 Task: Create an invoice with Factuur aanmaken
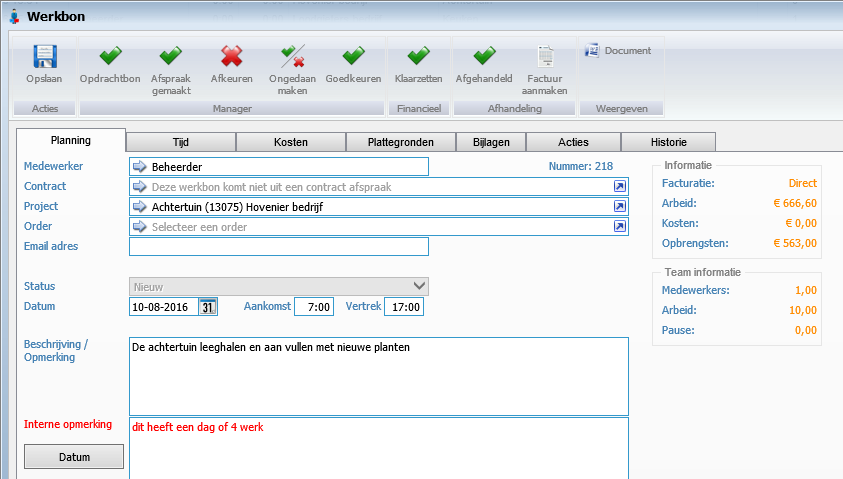pyautogui.click(x=545, y=57)
